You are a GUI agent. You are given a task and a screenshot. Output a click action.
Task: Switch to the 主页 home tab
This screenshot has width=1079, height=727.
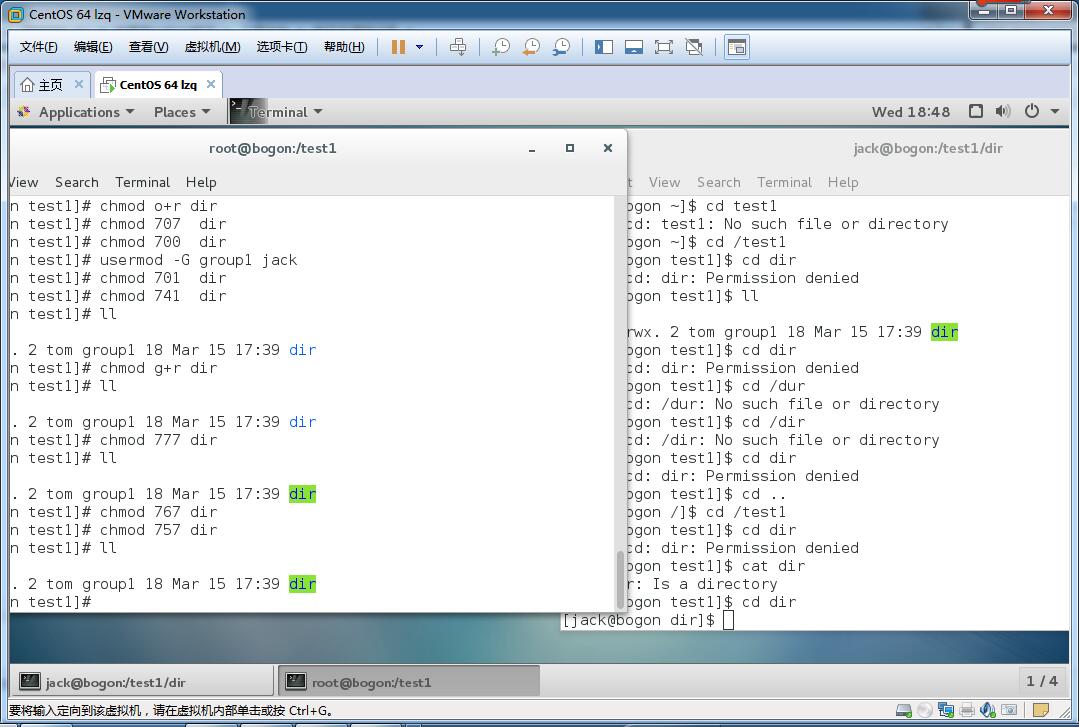[43, 85]
